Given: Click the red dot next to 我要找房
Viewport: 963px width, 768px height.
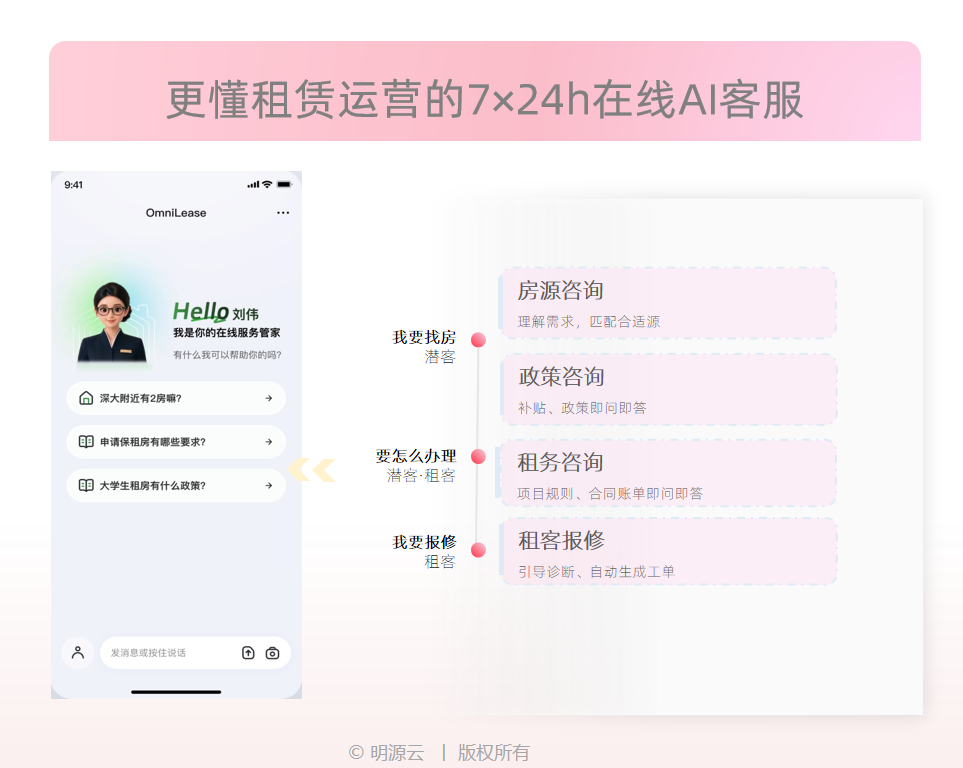Looking at the screenshot, I should (478, 340).
